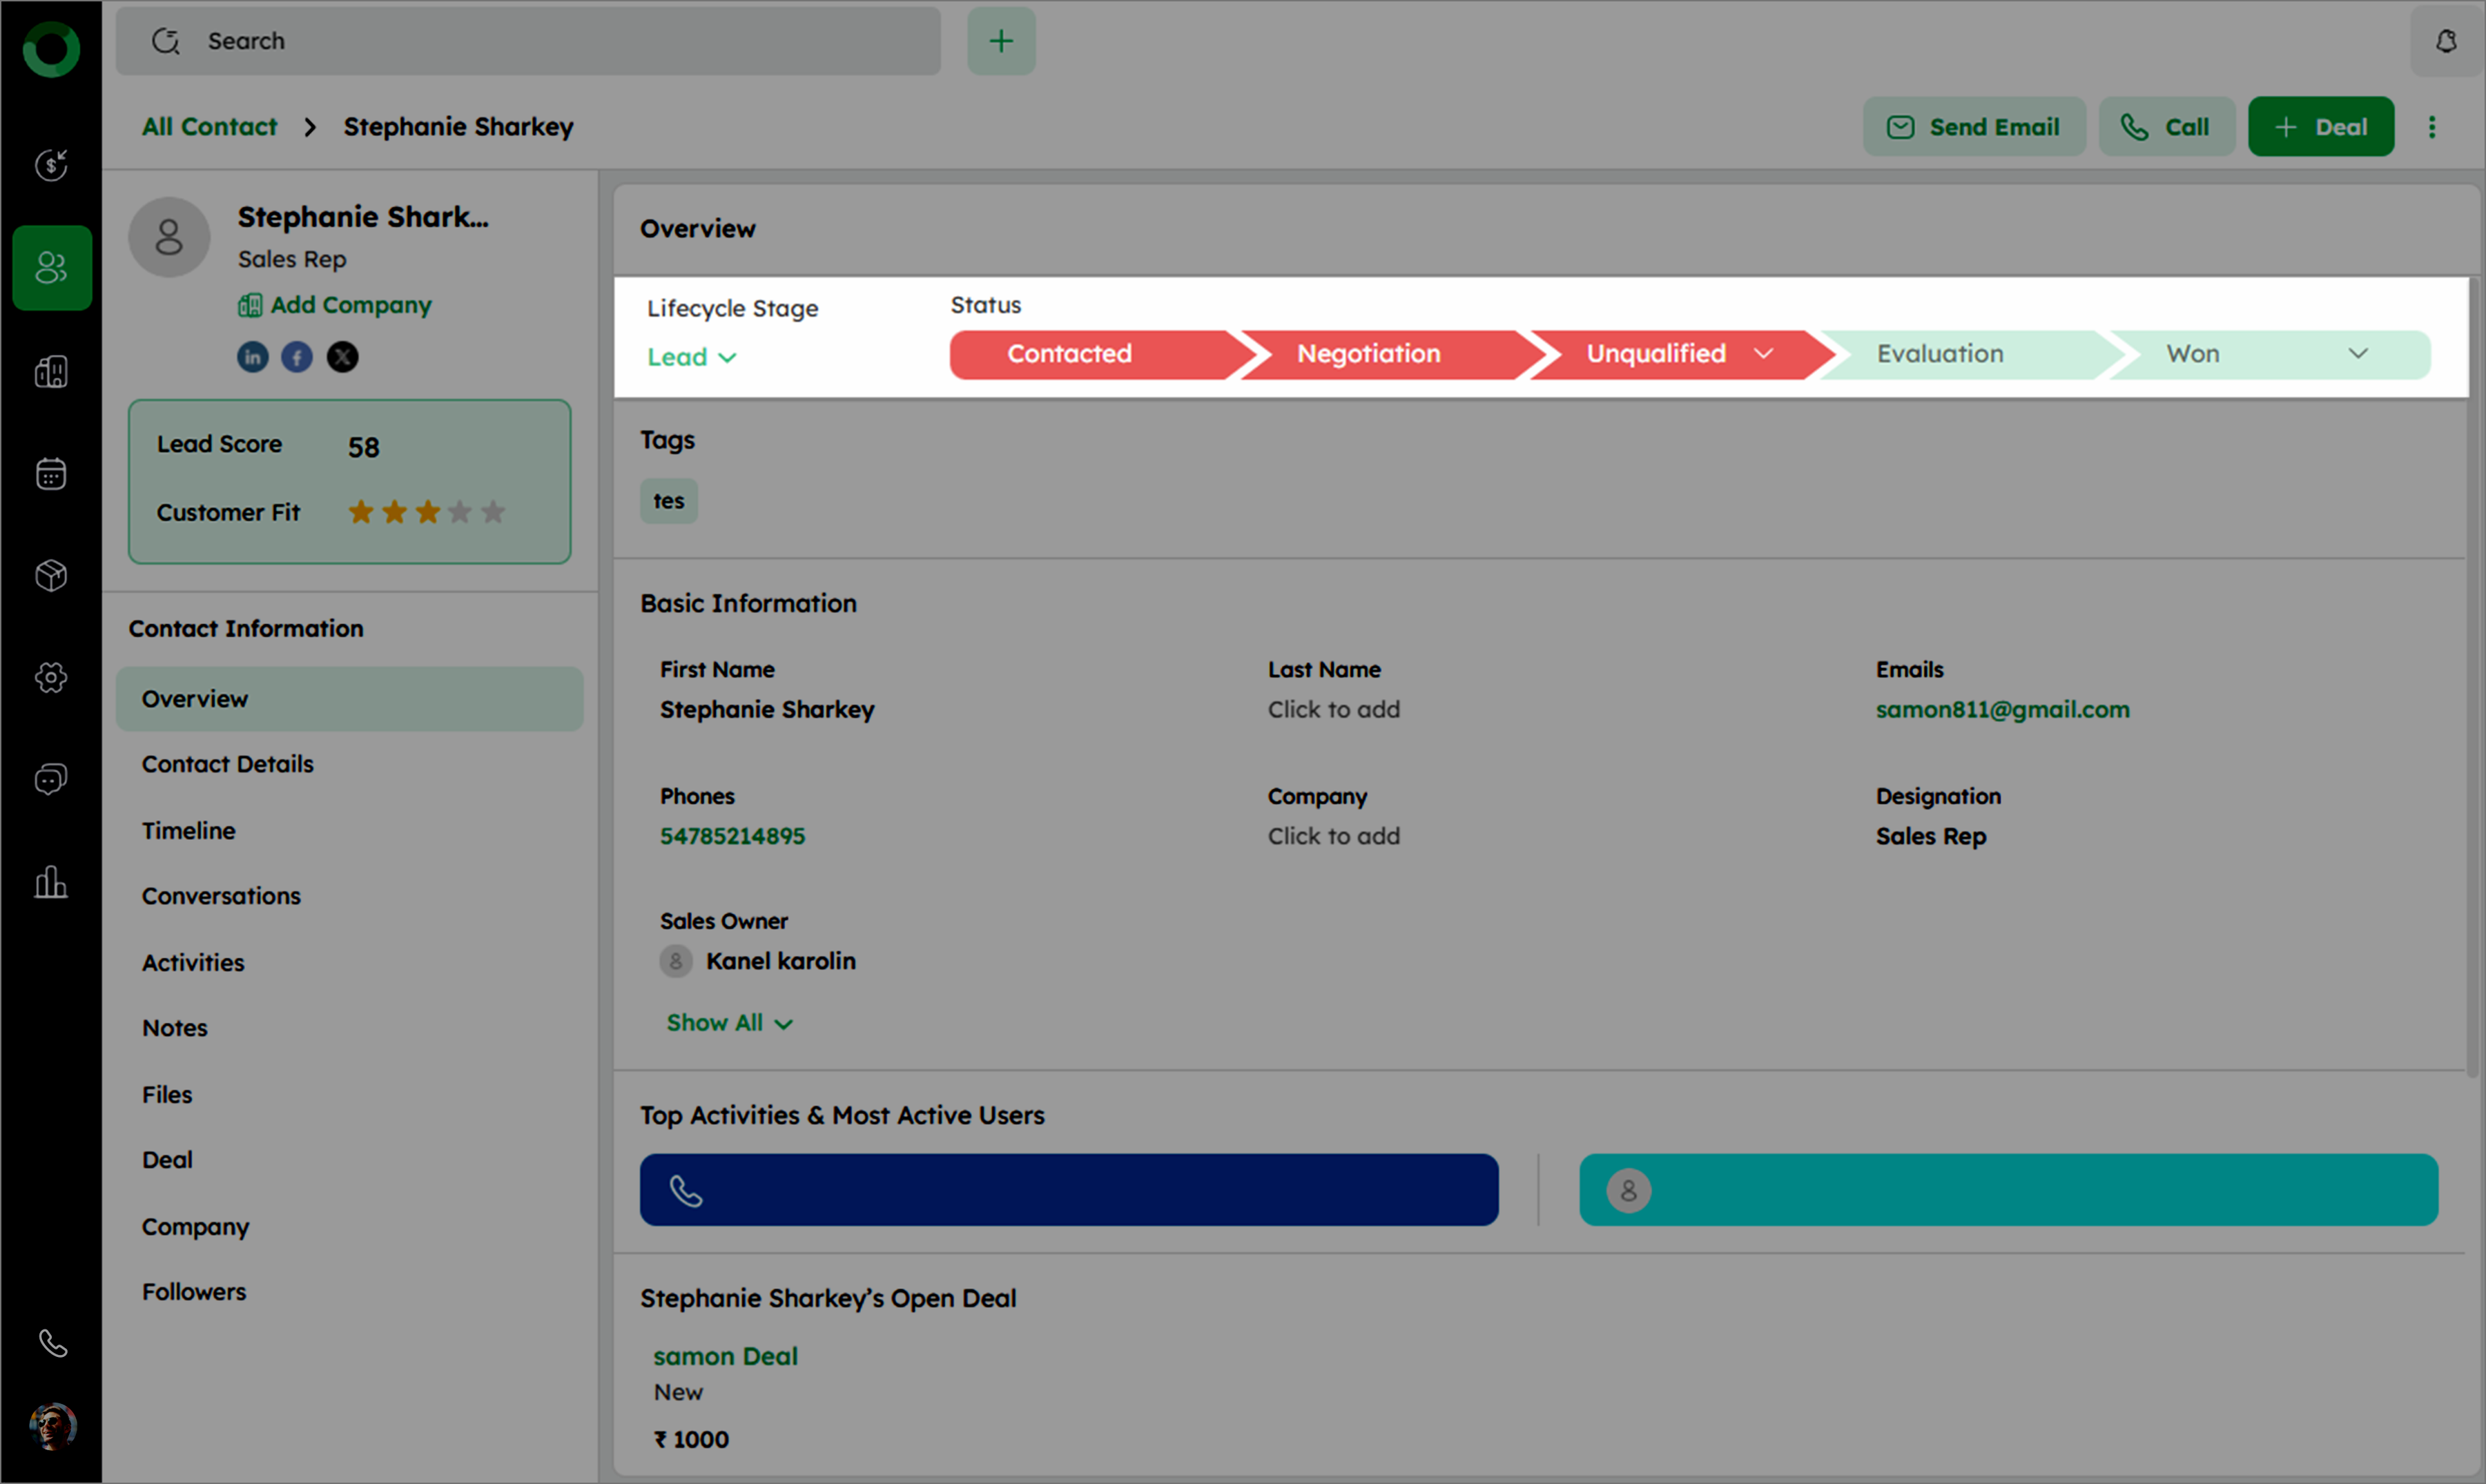Viewport: 2486px width, 1484px height.
Task: Click the Search input field
Action: [560, 41]
